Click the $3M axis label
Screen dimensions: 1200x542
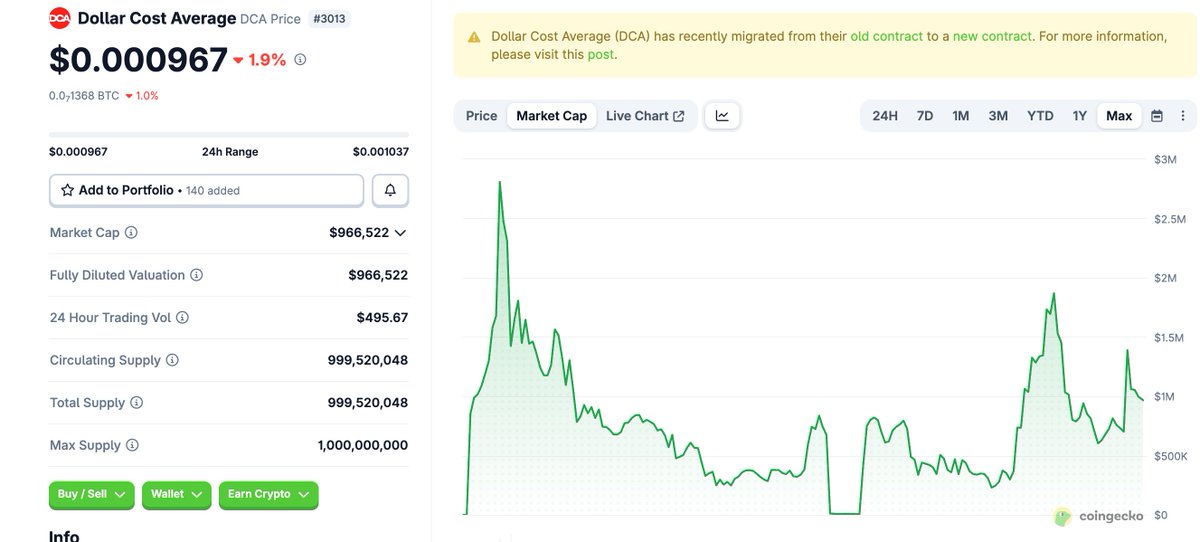pyautogui.click(x=1165, y=160)
